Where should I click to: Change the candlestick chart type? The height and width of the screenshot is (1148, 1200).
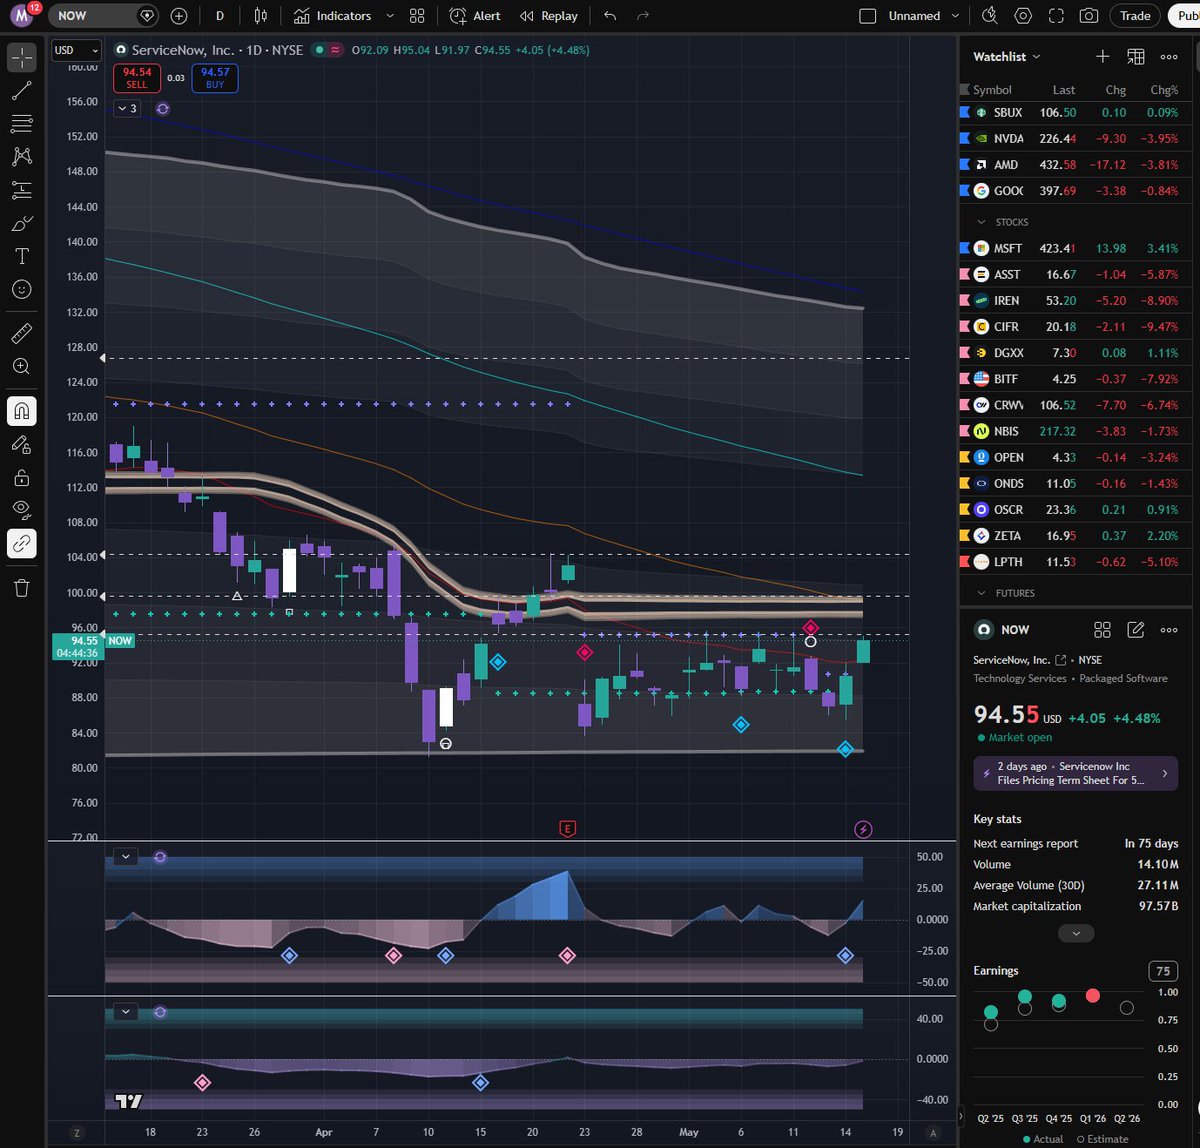(x=261, y=16)
